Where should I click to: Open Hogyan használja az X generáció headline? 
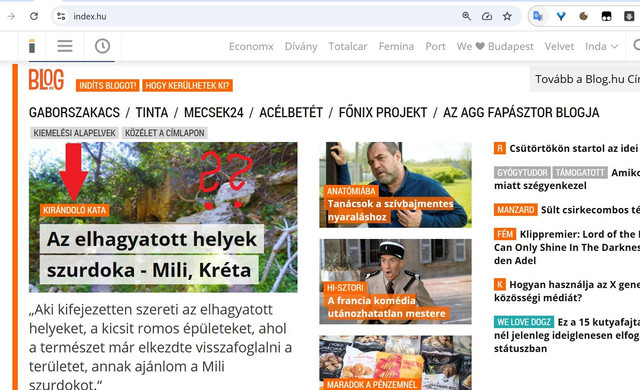click(567, 291)
